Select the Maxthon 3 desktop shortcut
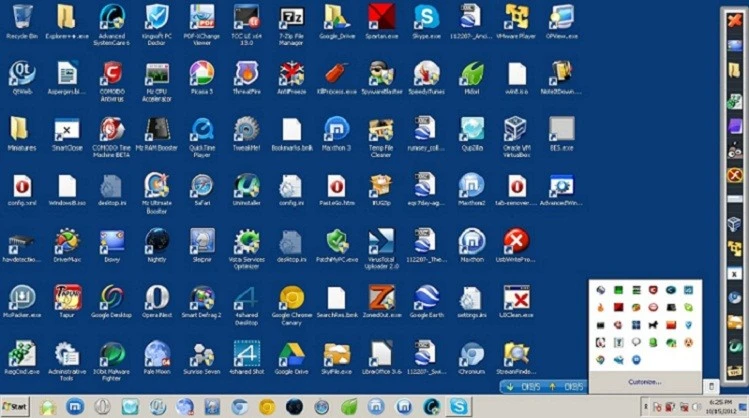The image size is (749, 418). (337, 134)
